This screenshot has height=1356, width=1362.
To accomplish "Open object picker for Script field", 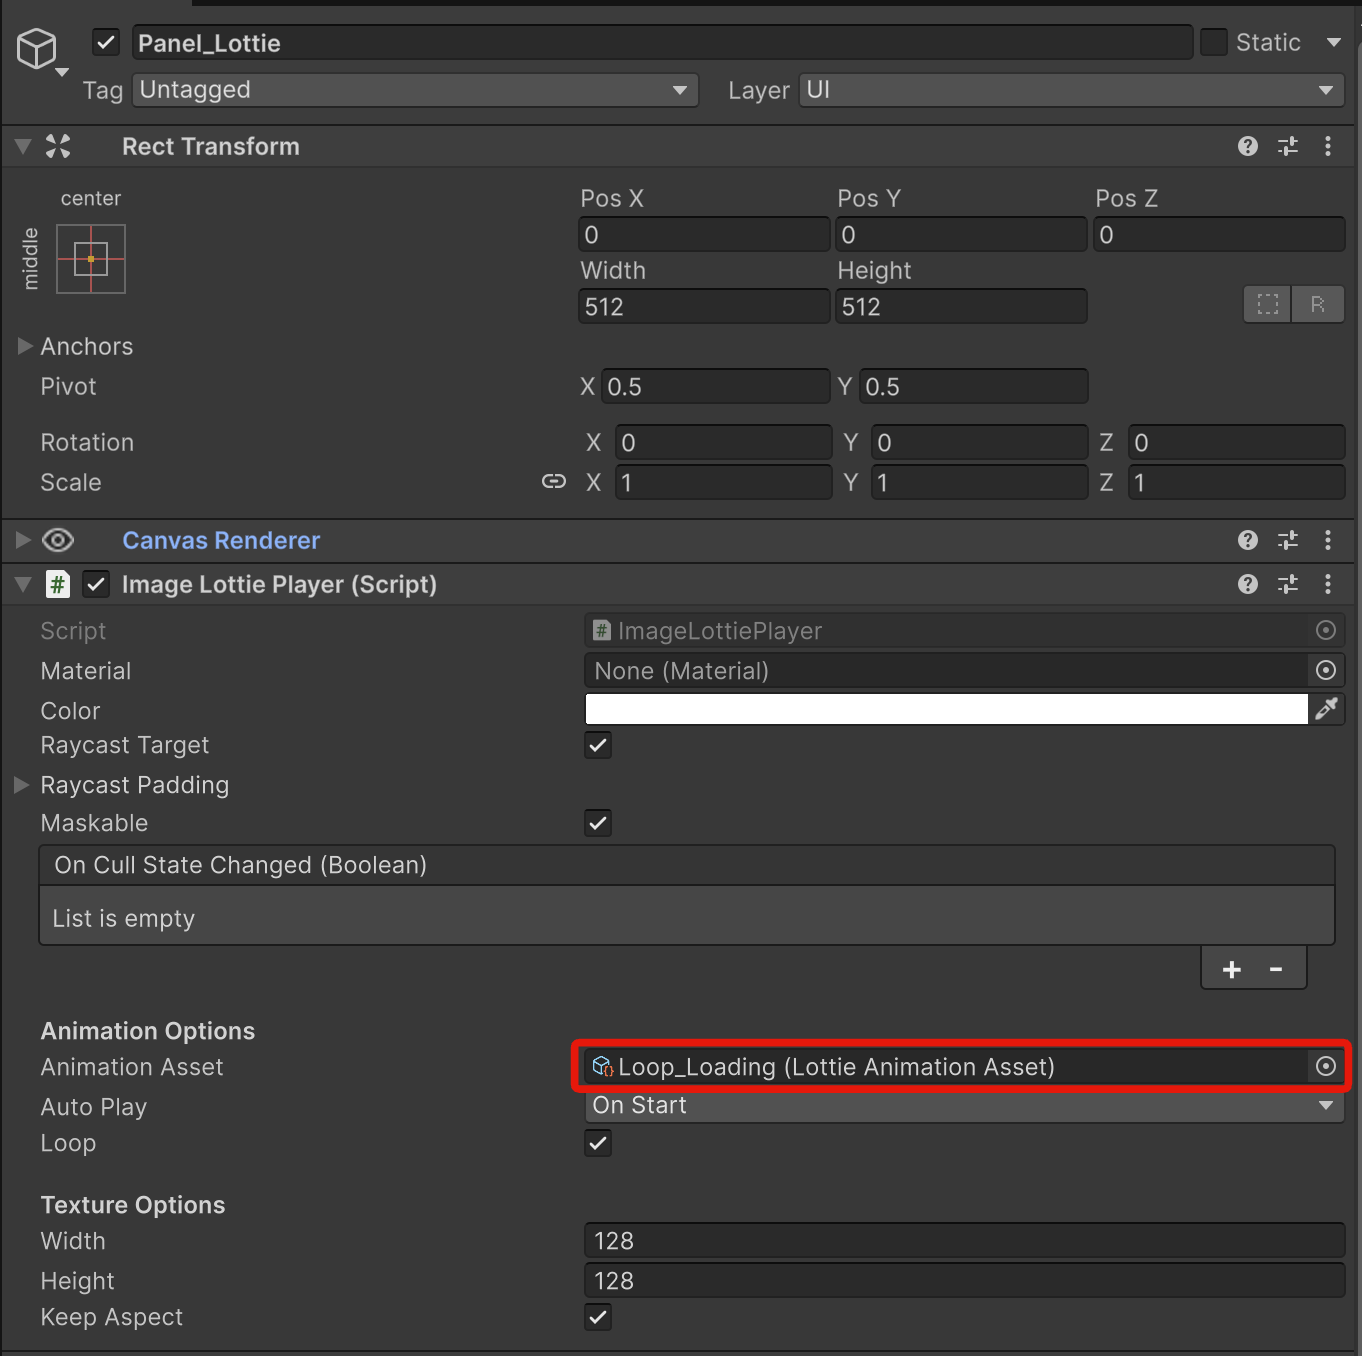I will 1326,630.
